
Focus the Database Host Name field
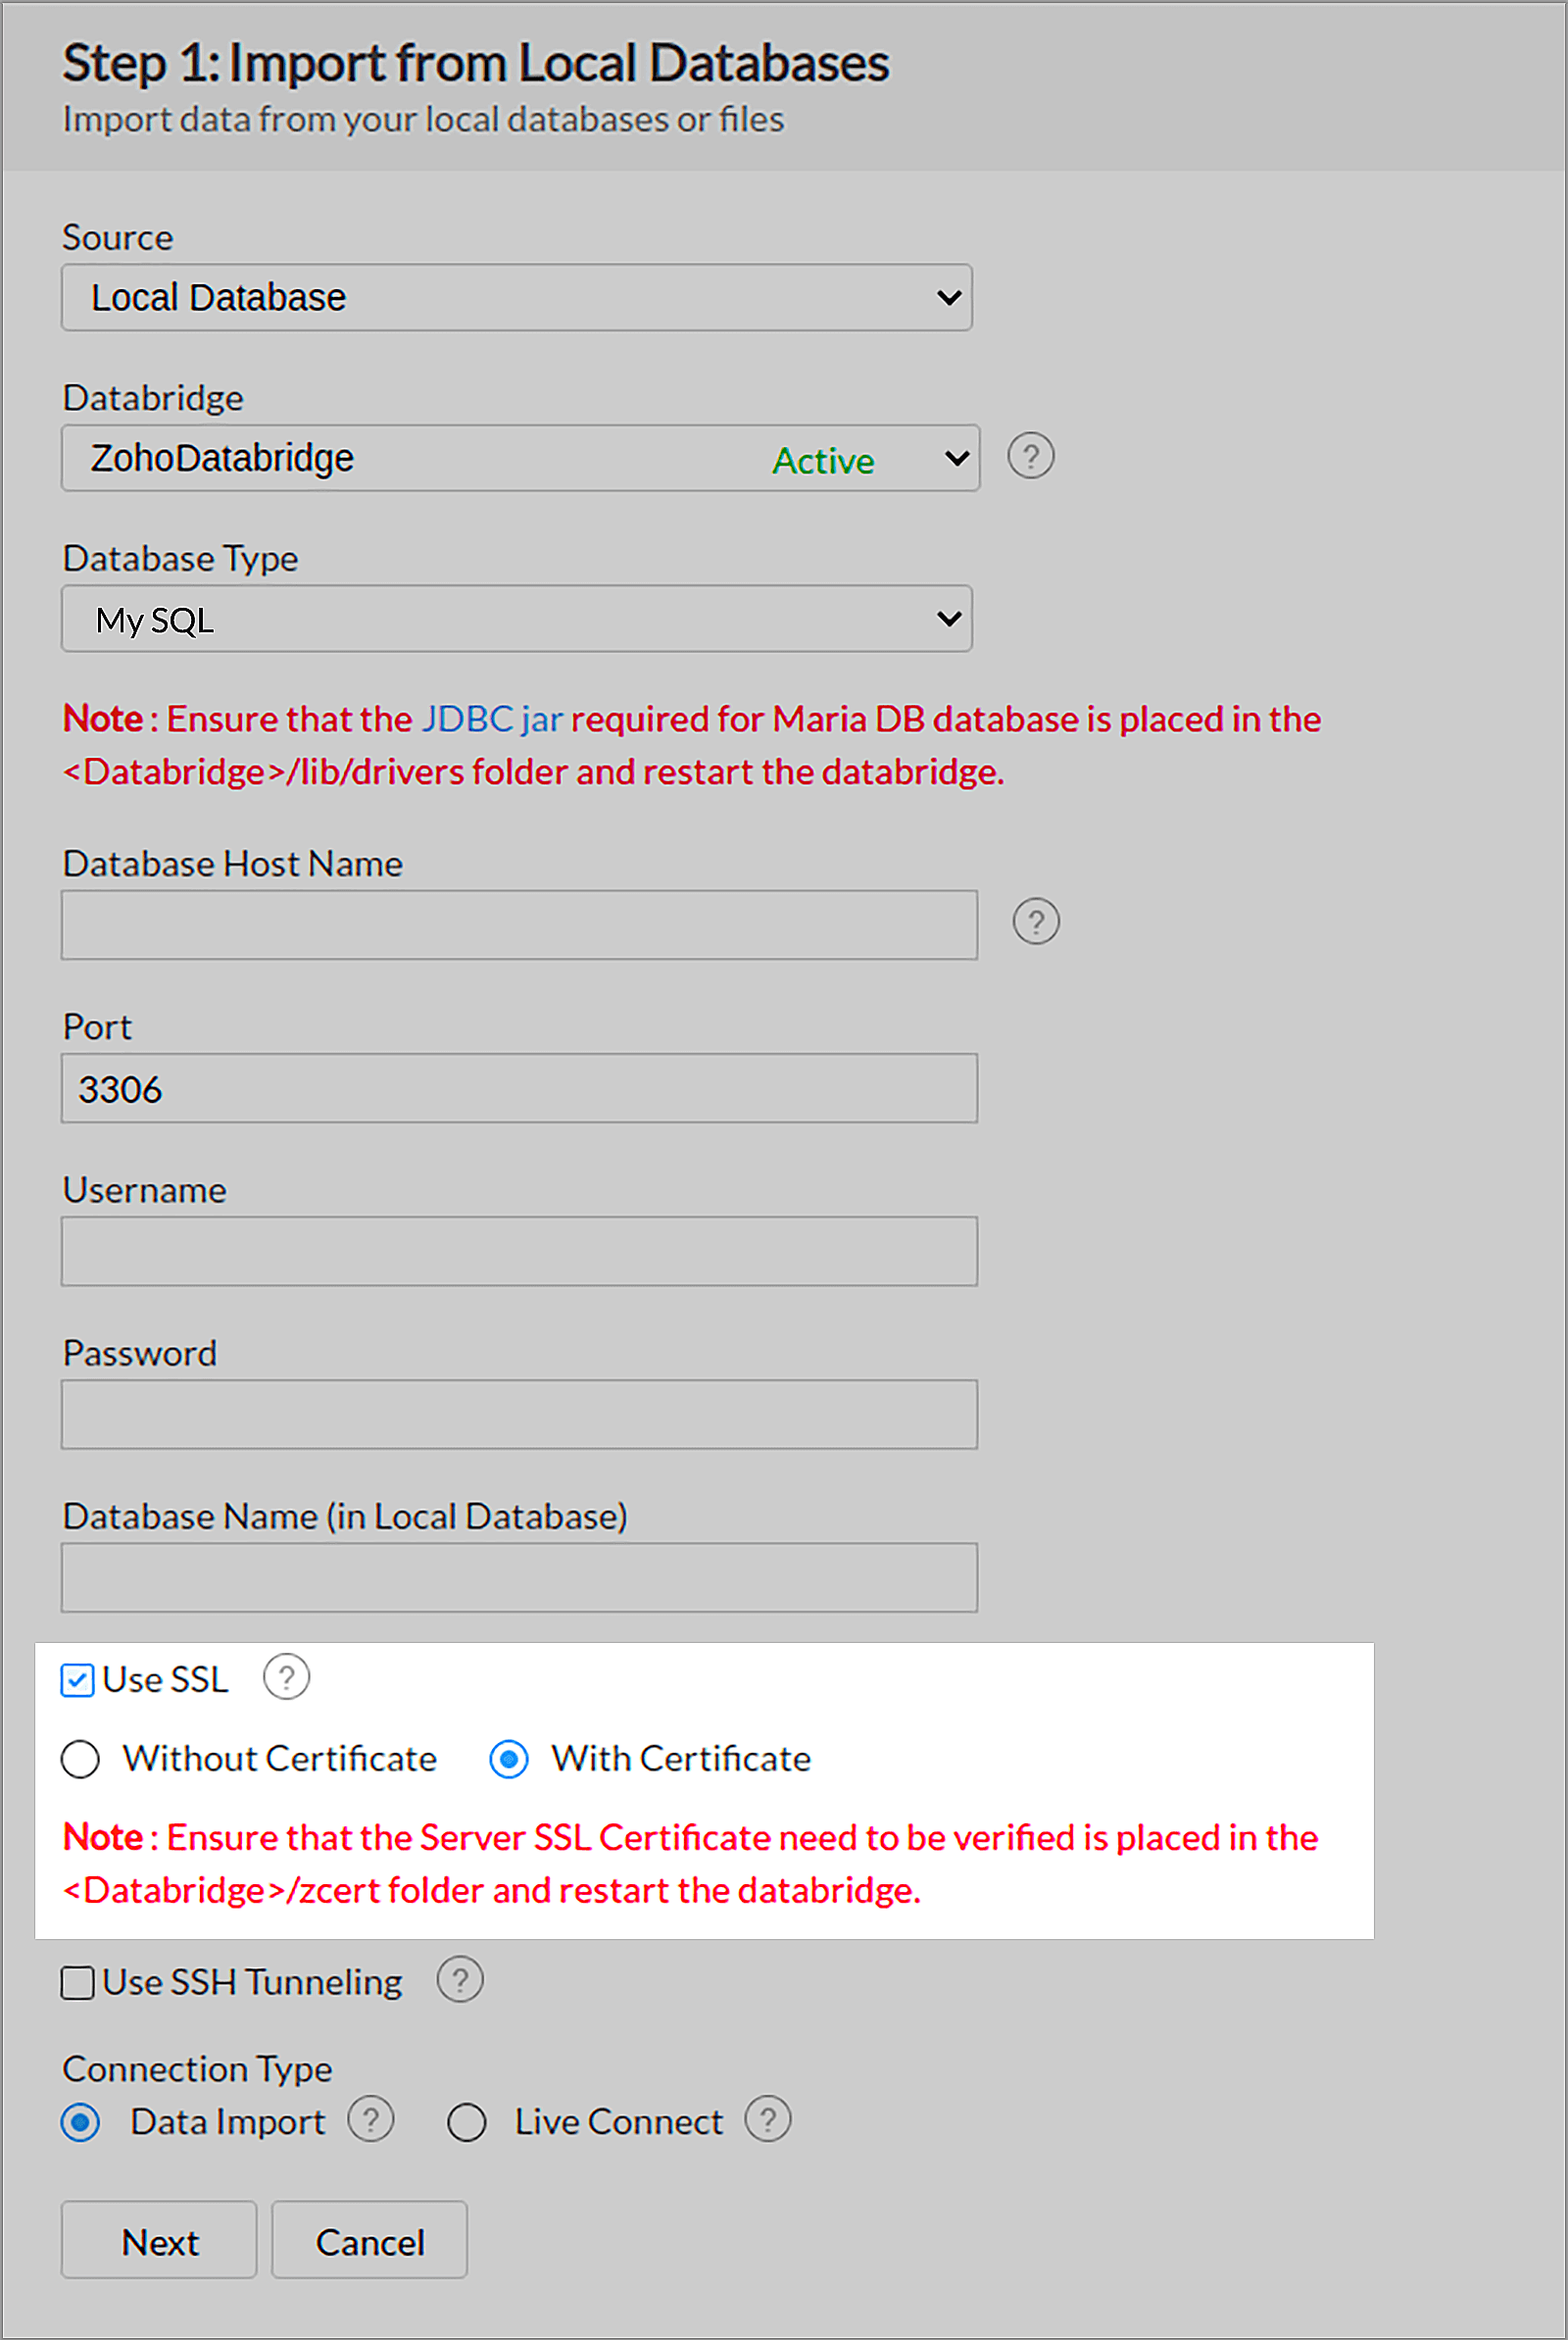pyautogui.click(x=519, y=925)
